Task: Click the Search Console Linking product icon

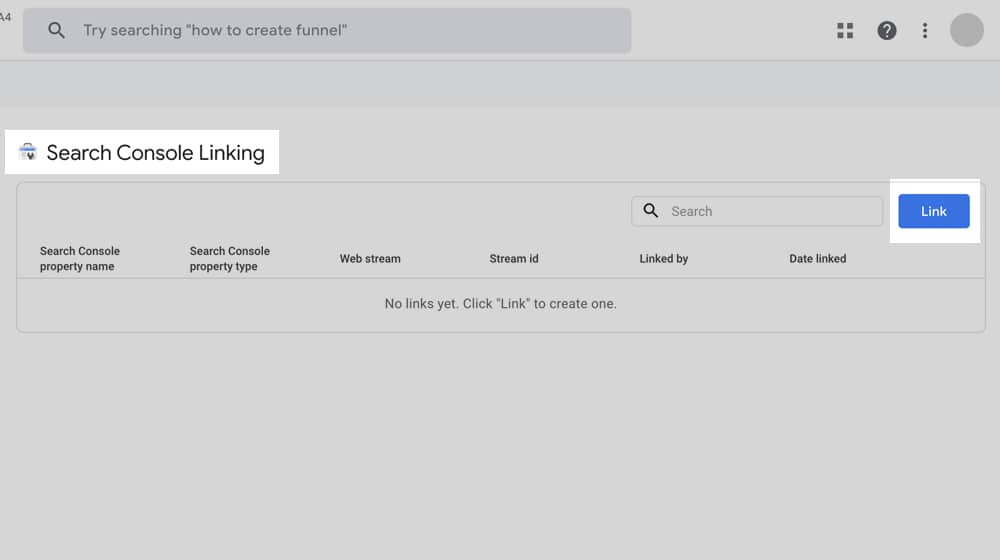Action: pyautogui.click(x=27, y=152)
